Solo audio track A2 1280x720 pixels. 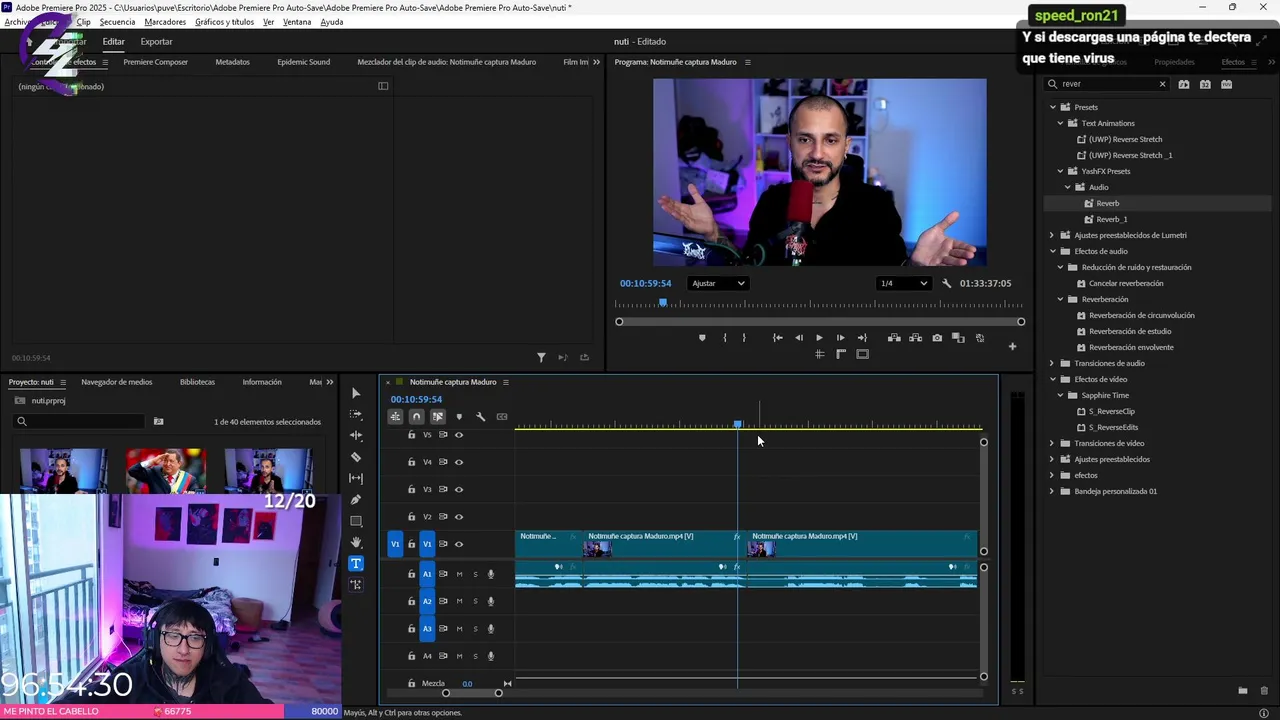click(475, 601)
